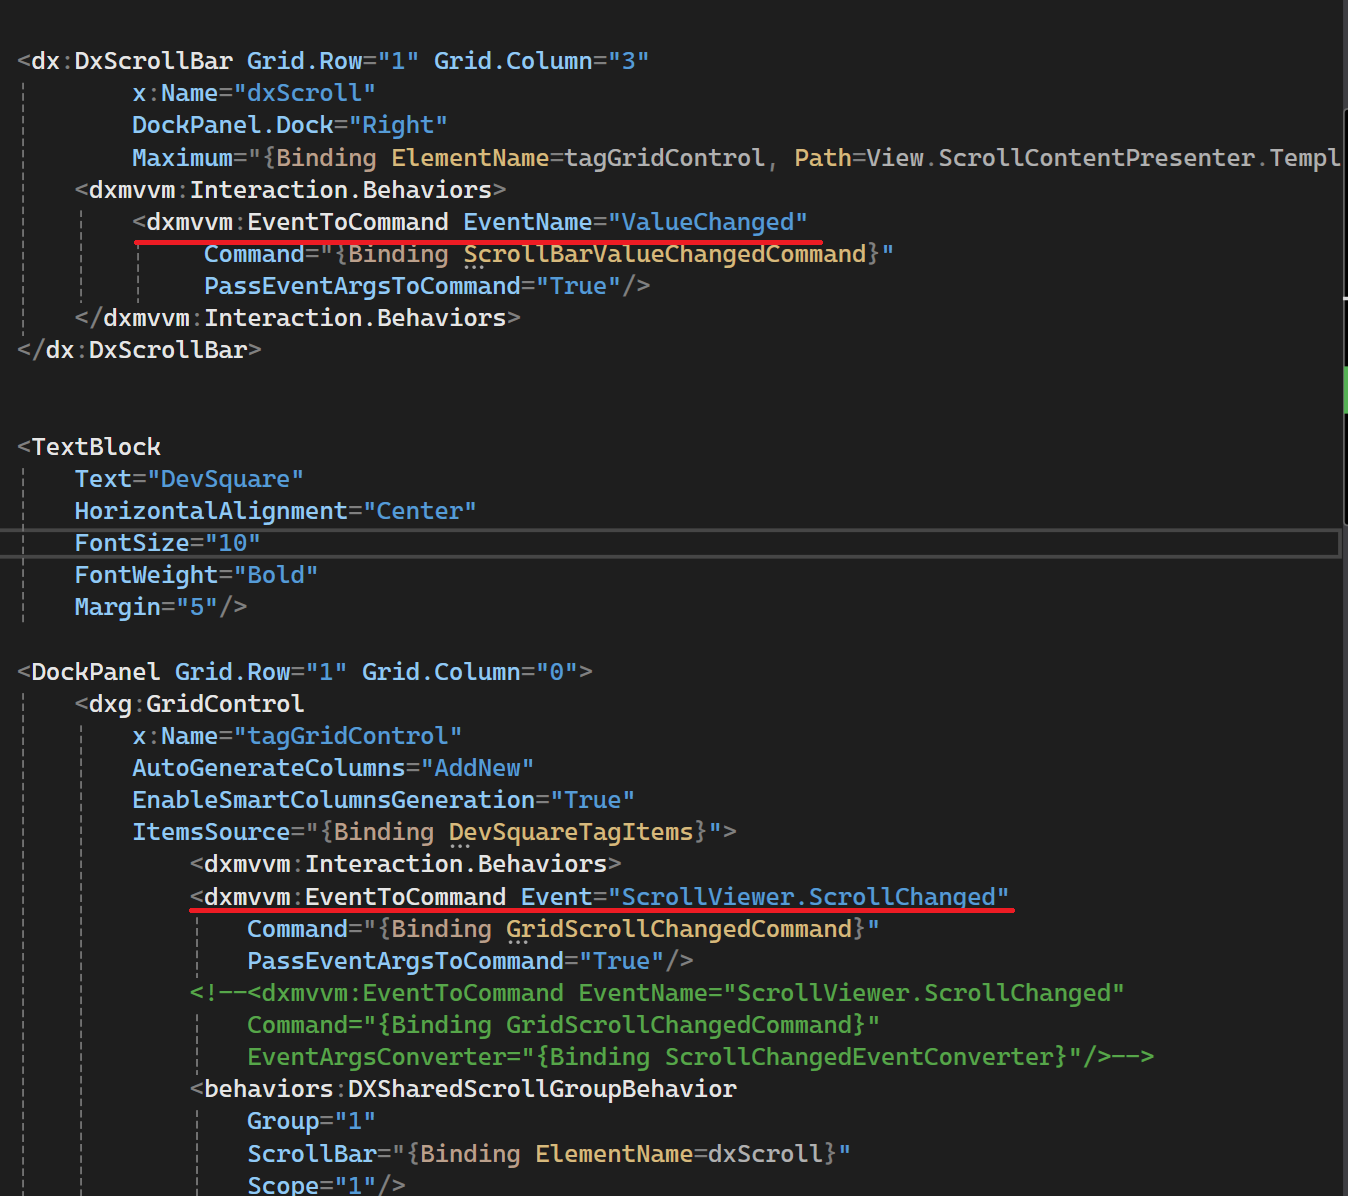Click ElementName=tagGridControl in the Maximum binding
This screenshot has height=1196, width=1348.
coord(578,158)
